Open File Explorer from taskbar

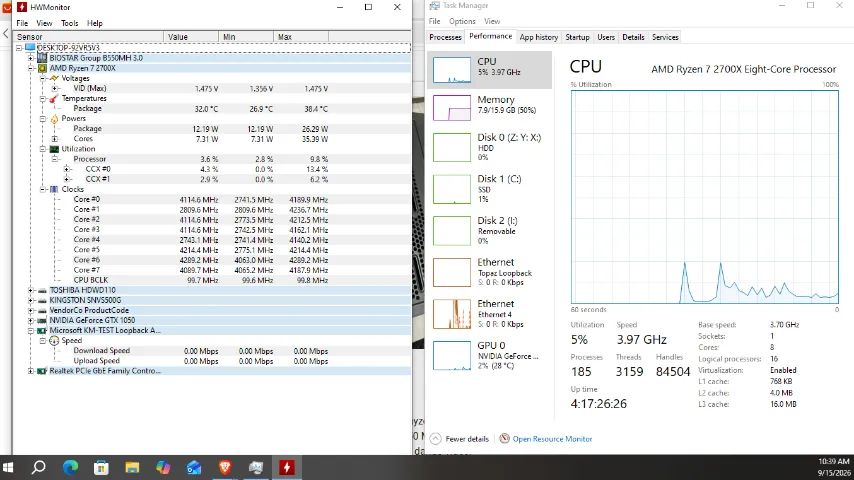(x=132, y=467)
